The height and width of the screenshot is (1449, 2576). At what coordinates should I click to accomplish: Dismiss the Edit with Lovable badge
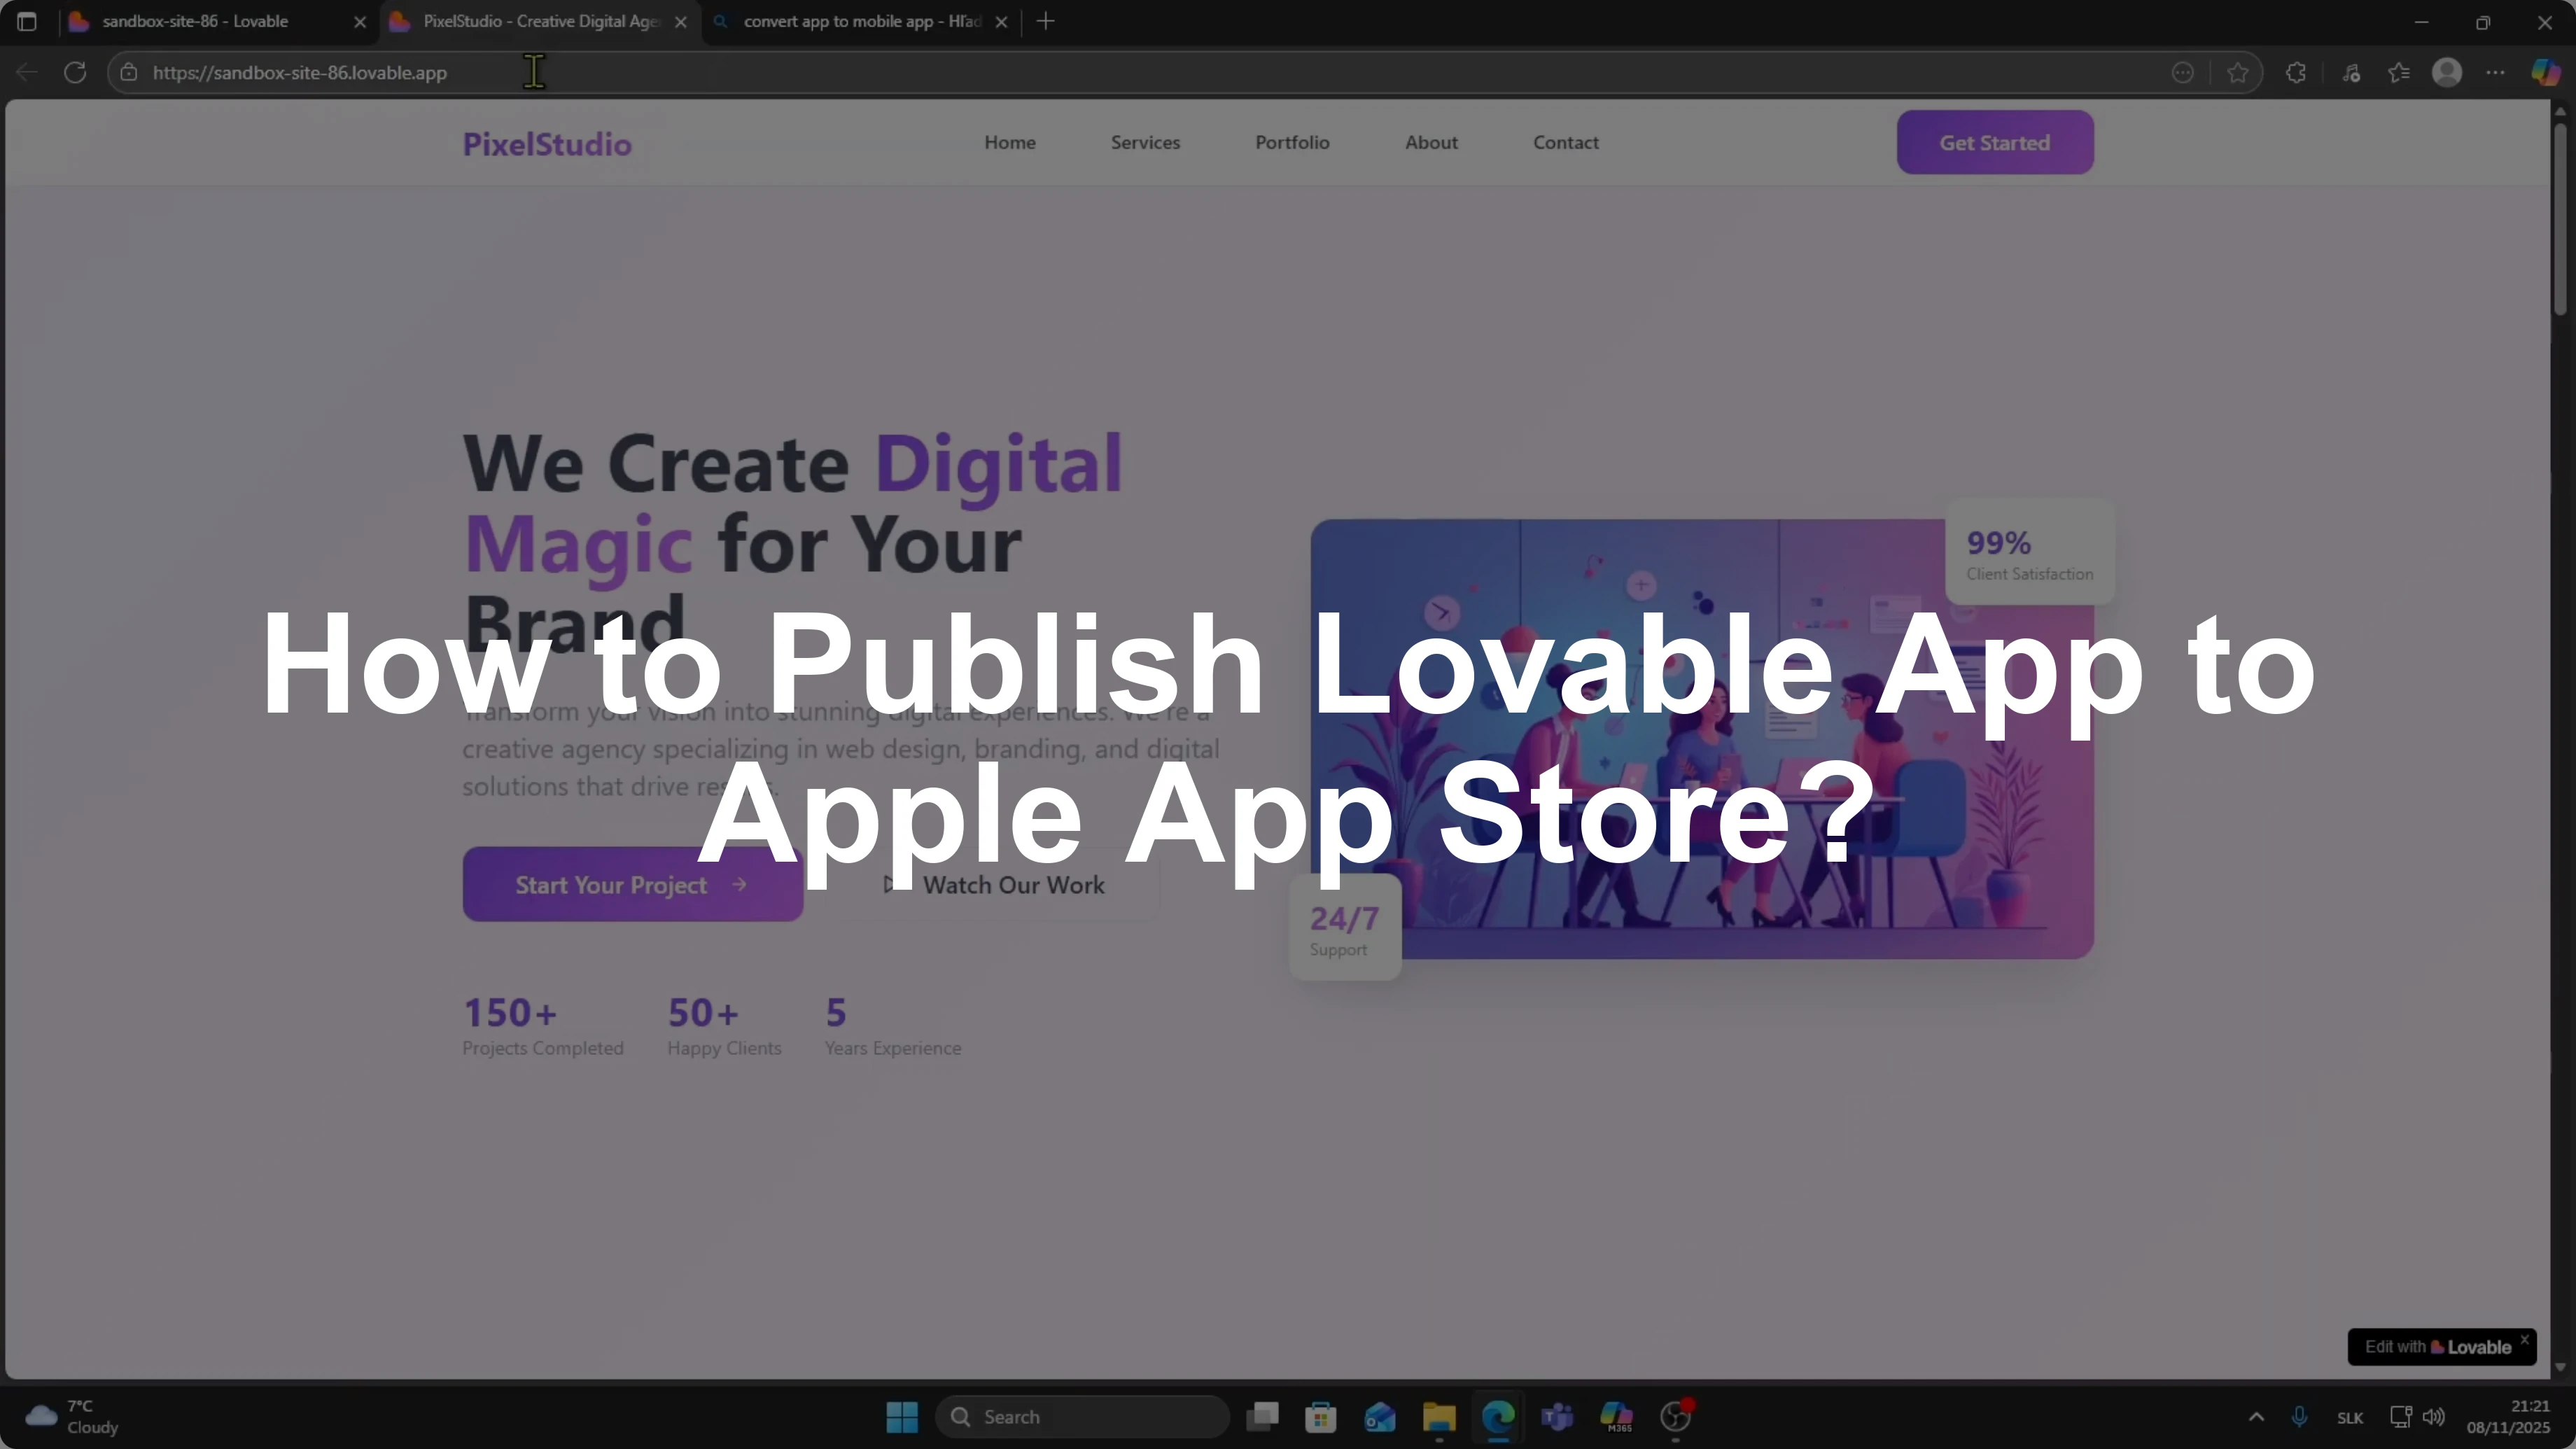point(2524,1339)
